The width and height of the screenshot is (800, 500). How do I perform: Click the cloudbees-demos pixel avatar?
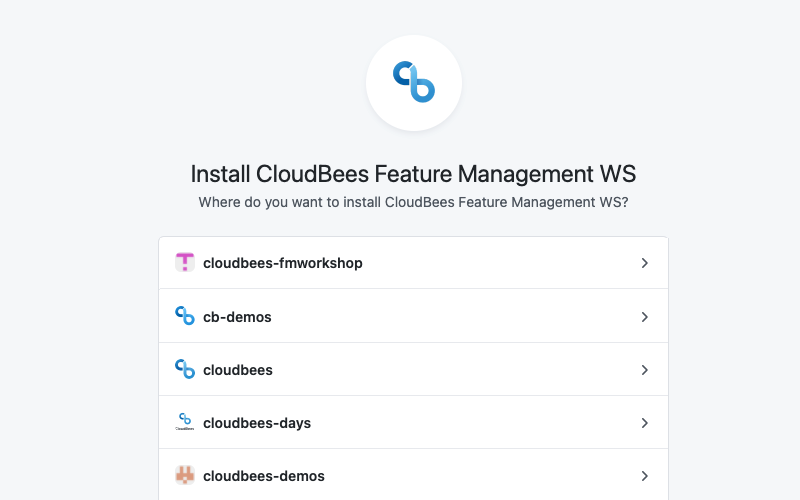(185, 476)
